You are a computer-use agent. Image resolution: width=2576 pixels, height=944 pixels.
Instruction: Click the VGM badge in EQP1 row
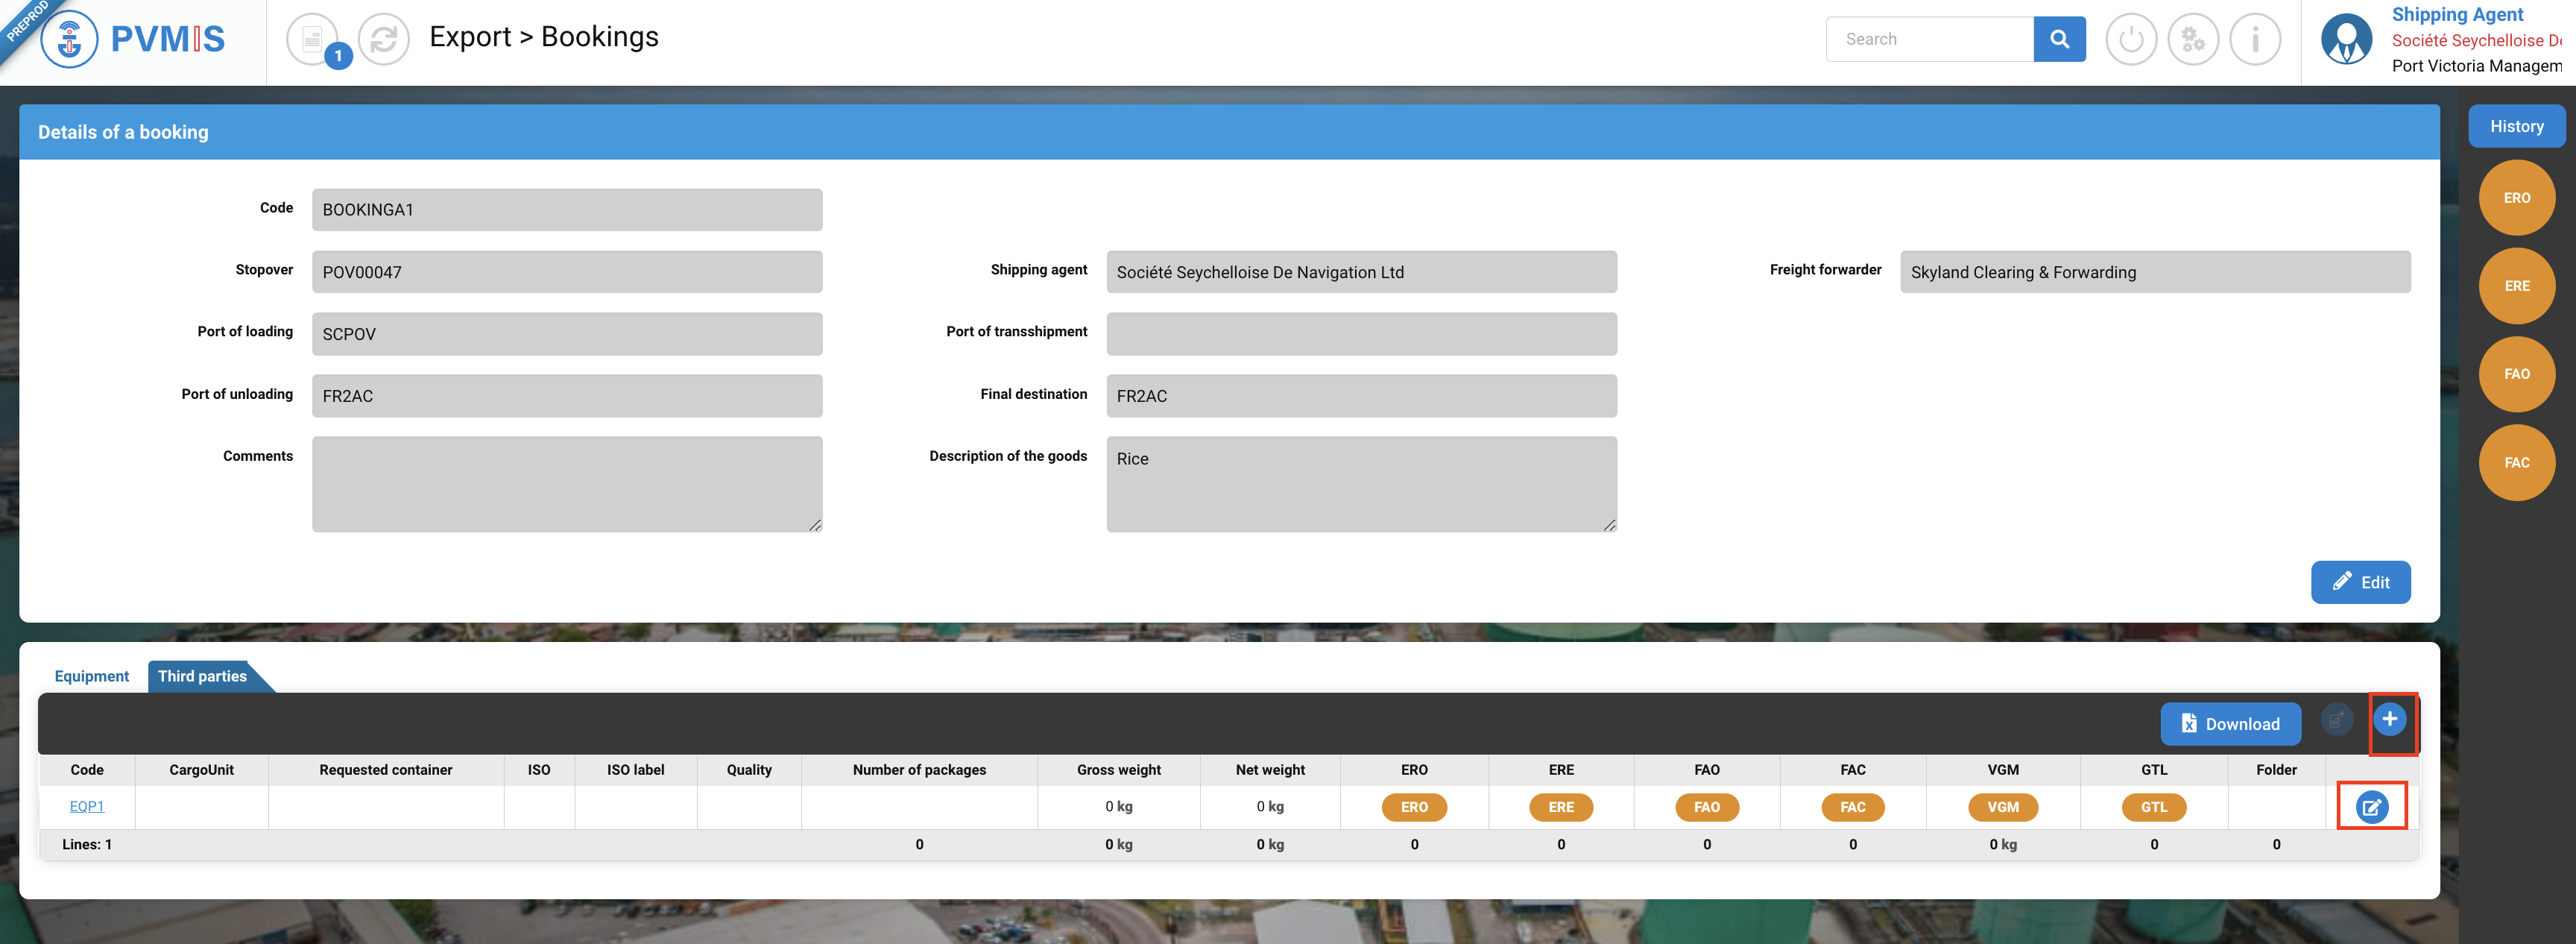(2002, 807)
